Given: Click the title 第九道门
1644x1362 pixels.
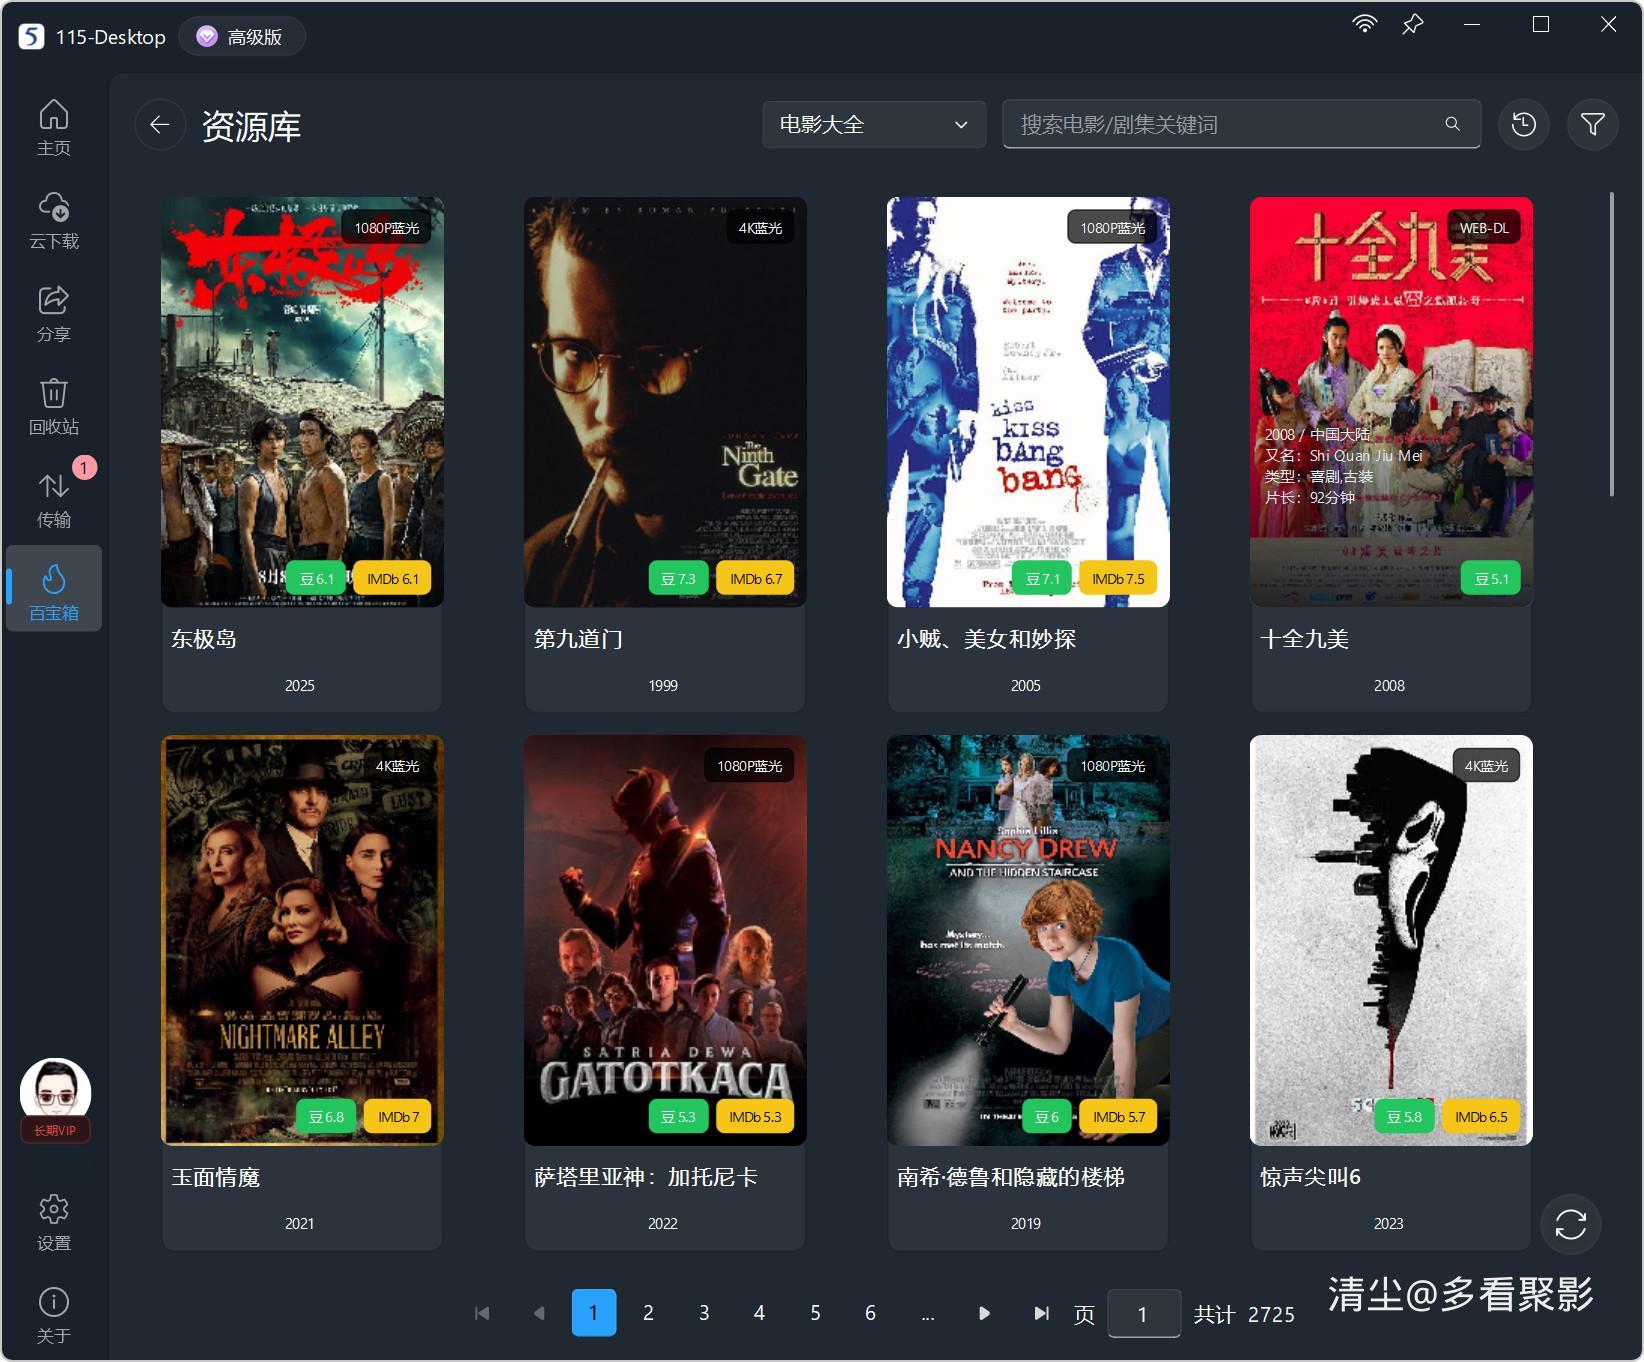Looking at the screenshot, I should (x=578, y=639).
